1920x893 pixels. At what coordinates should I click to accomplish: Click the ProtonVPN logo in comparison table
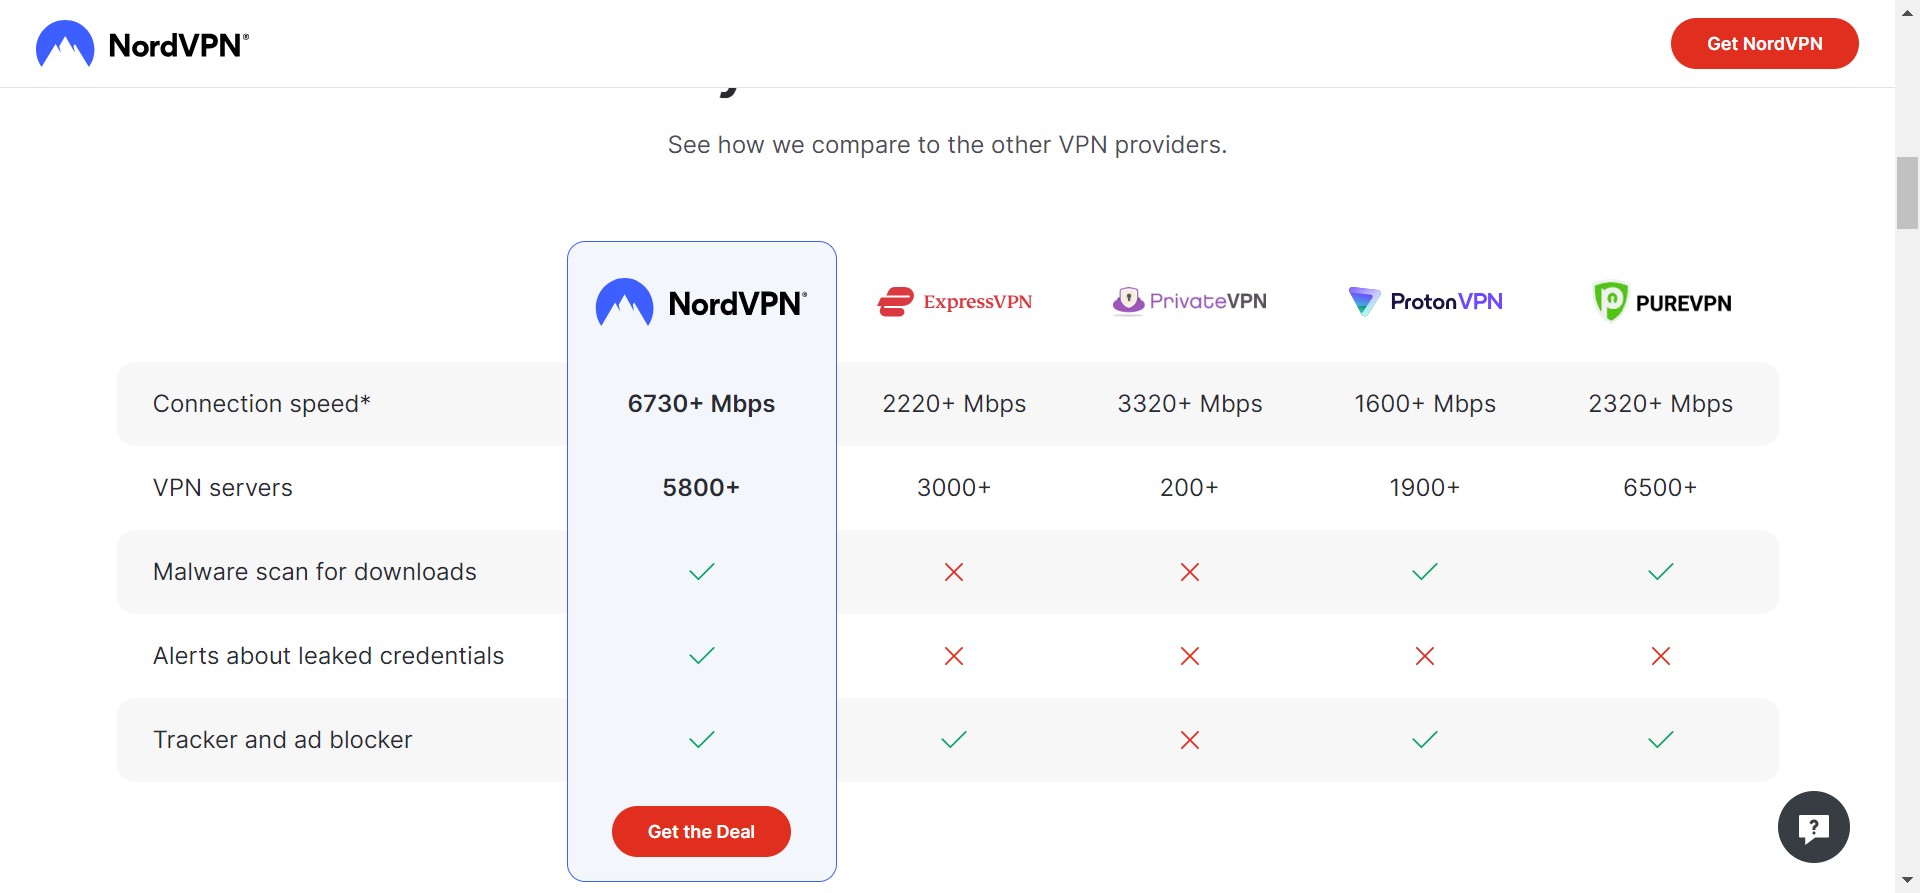1425,301
